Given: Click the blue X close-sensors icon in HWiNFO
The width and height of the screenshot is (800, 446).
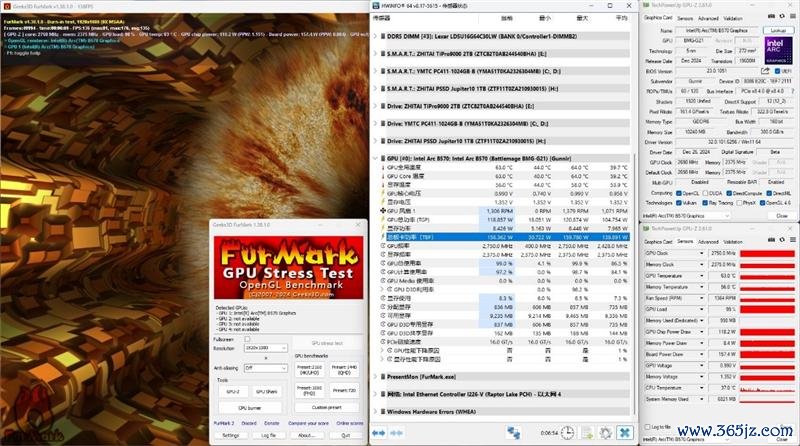Looking at the screenshot, I should [624, 433].
